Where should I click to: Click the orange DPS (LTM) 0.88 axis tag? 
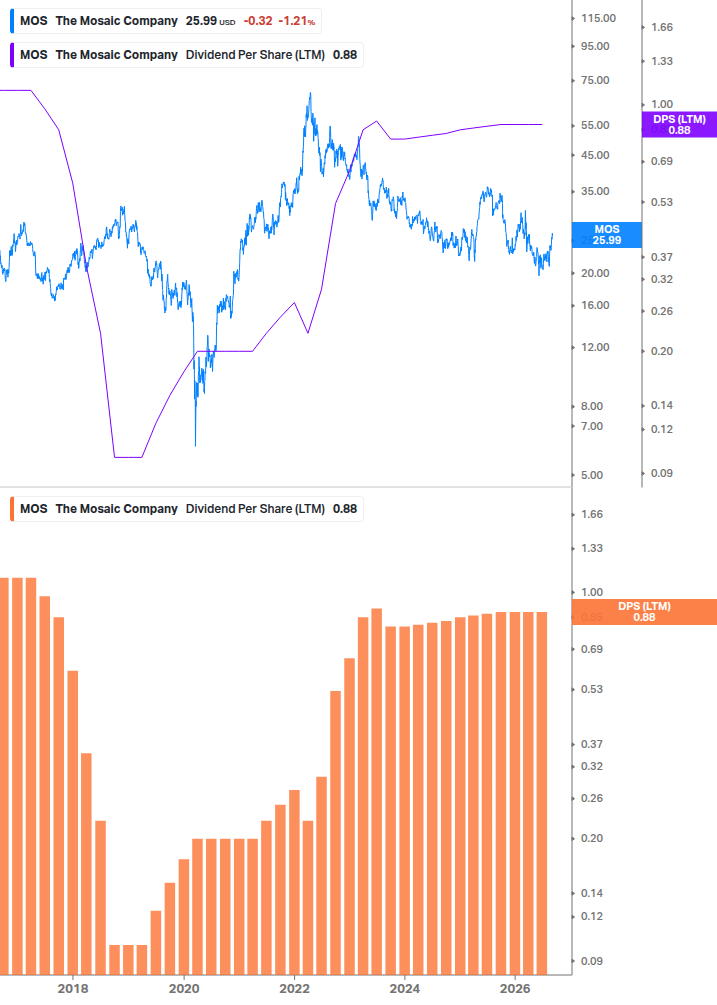pos(644,611)
